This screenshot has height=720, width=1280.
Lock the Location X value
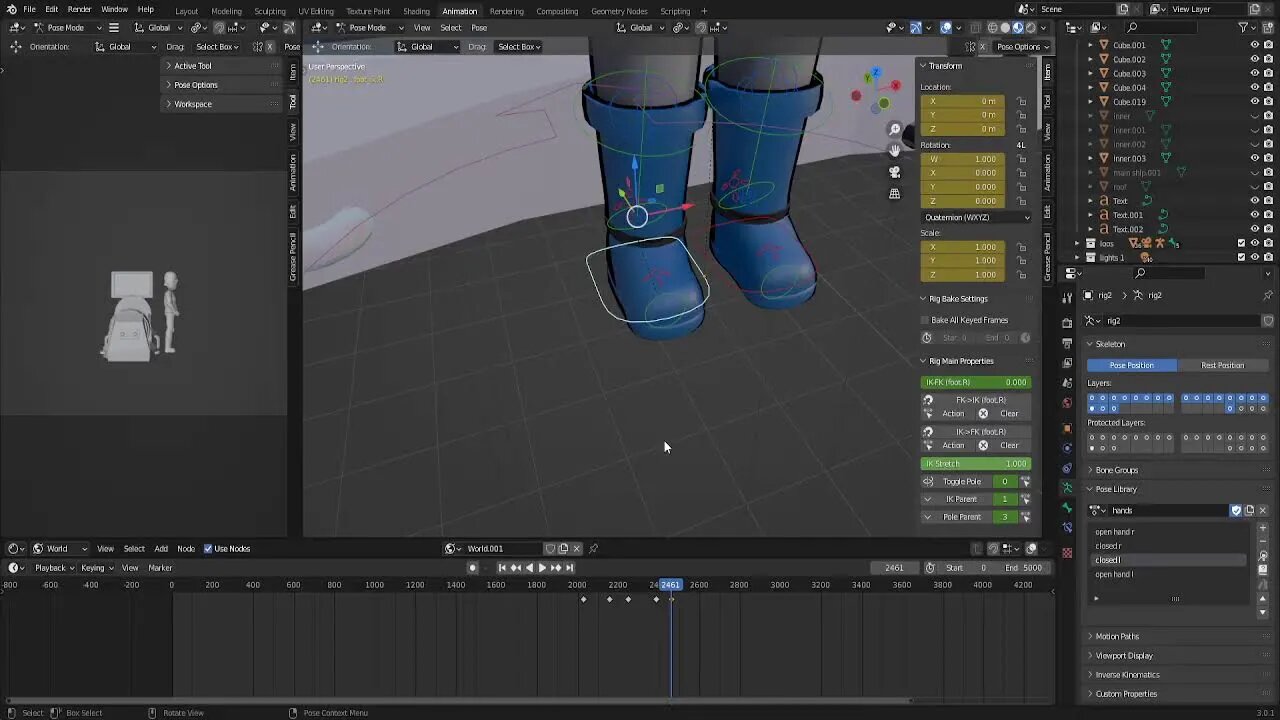(1021, 101)
